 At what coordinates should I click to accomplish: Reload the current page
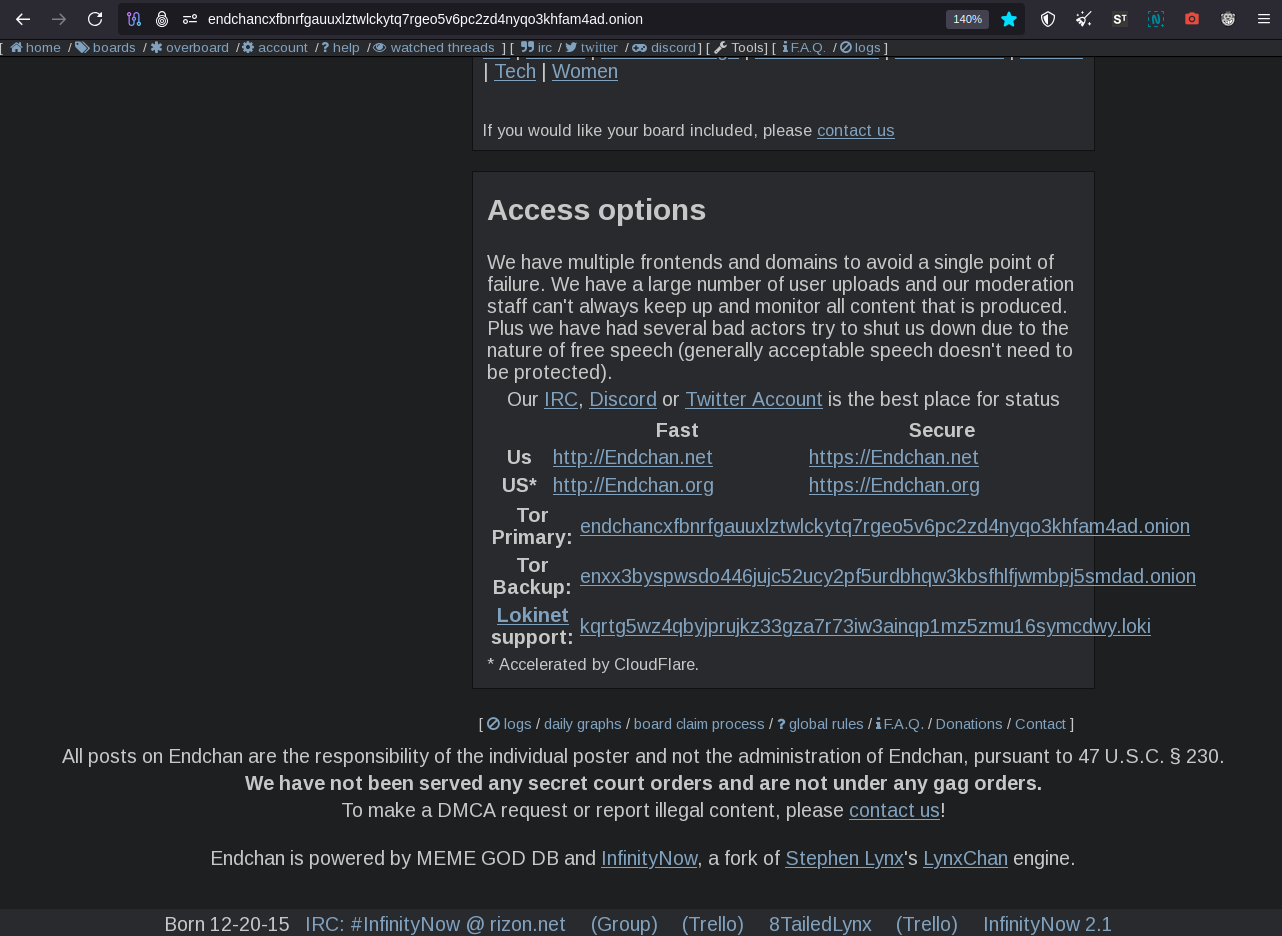pos(95,19)
